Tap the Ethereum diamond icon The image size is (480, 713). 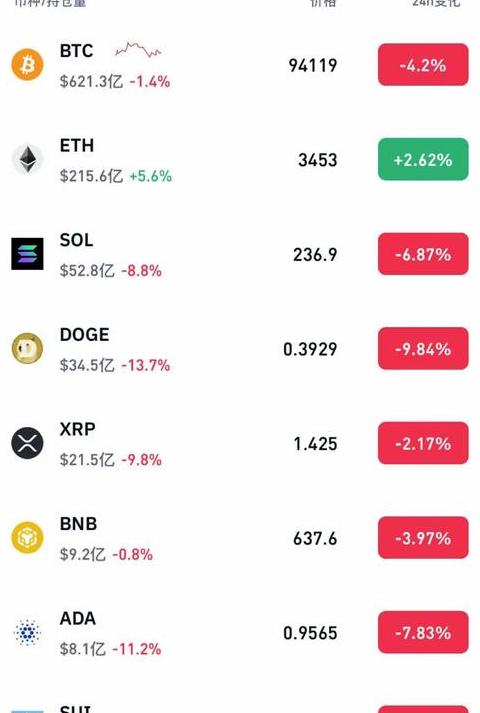[x=27, y=159]
